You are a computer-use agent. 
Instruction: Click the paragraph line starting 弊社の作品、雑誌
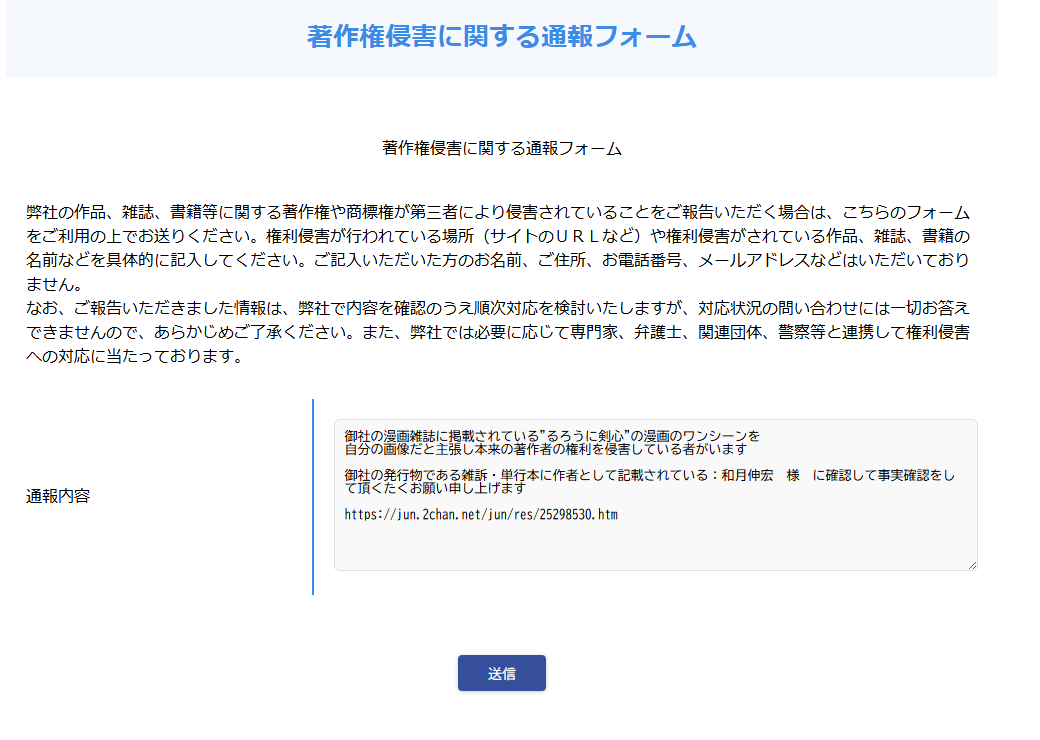[497, 212]
